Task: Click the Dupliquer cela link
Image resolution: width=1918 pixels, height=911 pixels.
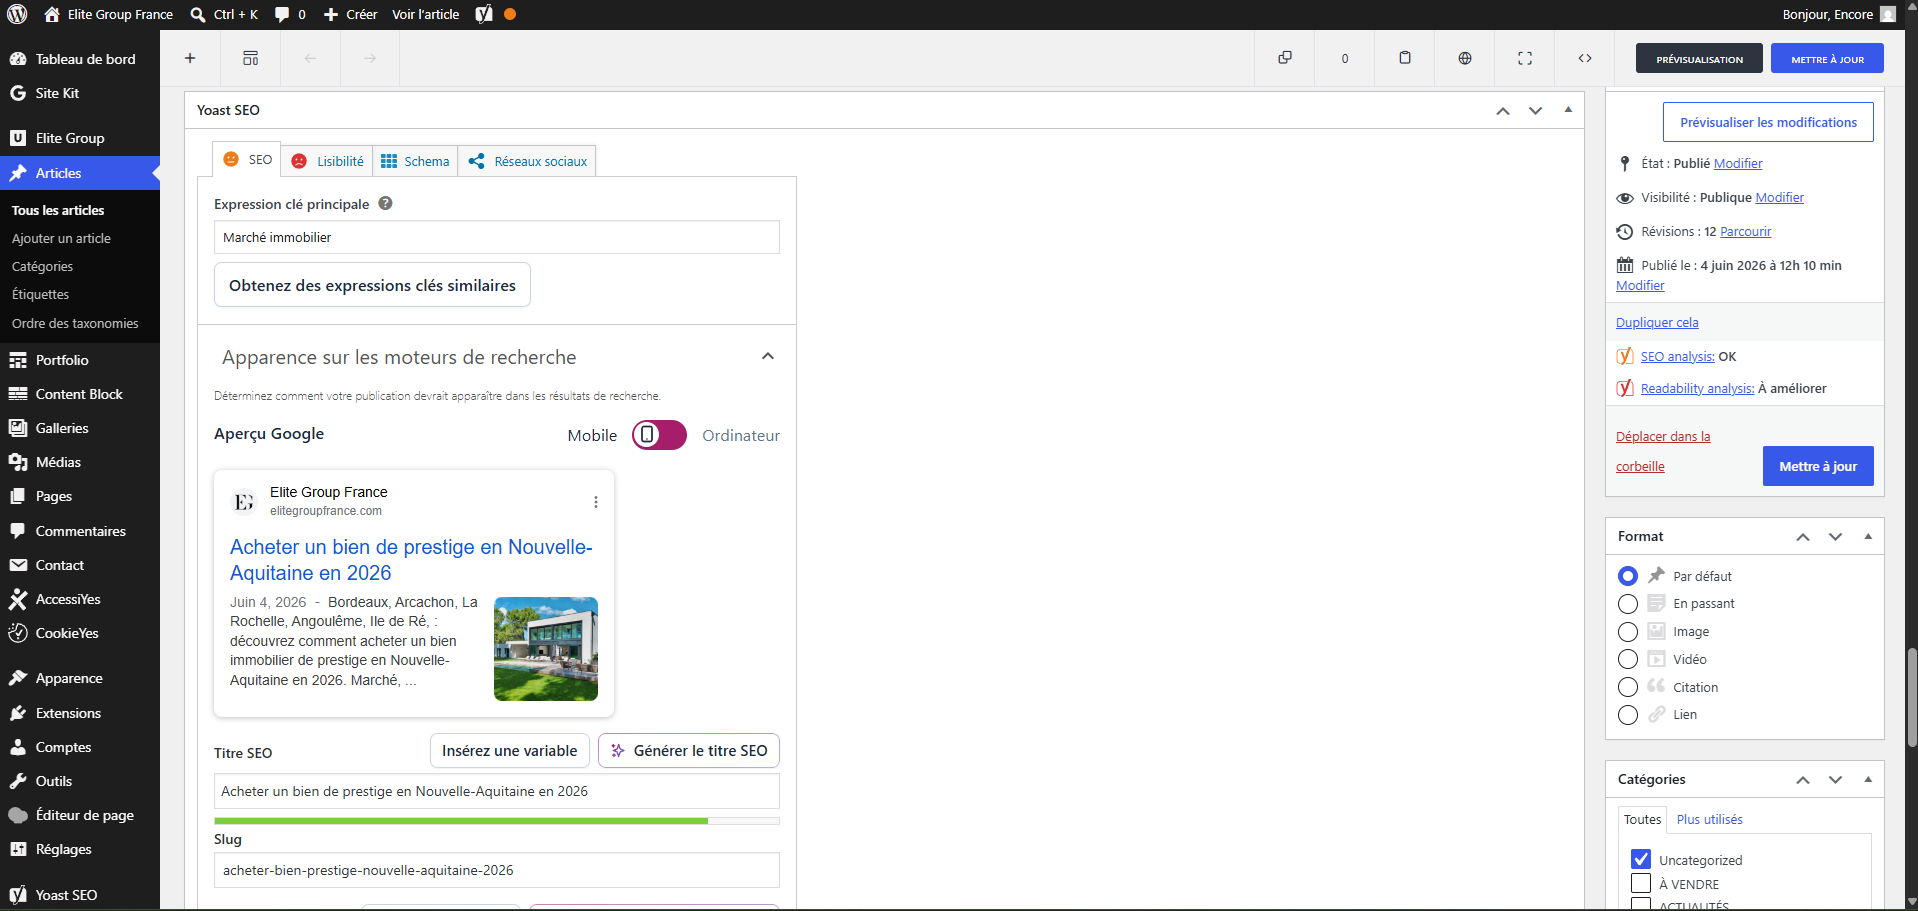Action: pos(1657,322)
